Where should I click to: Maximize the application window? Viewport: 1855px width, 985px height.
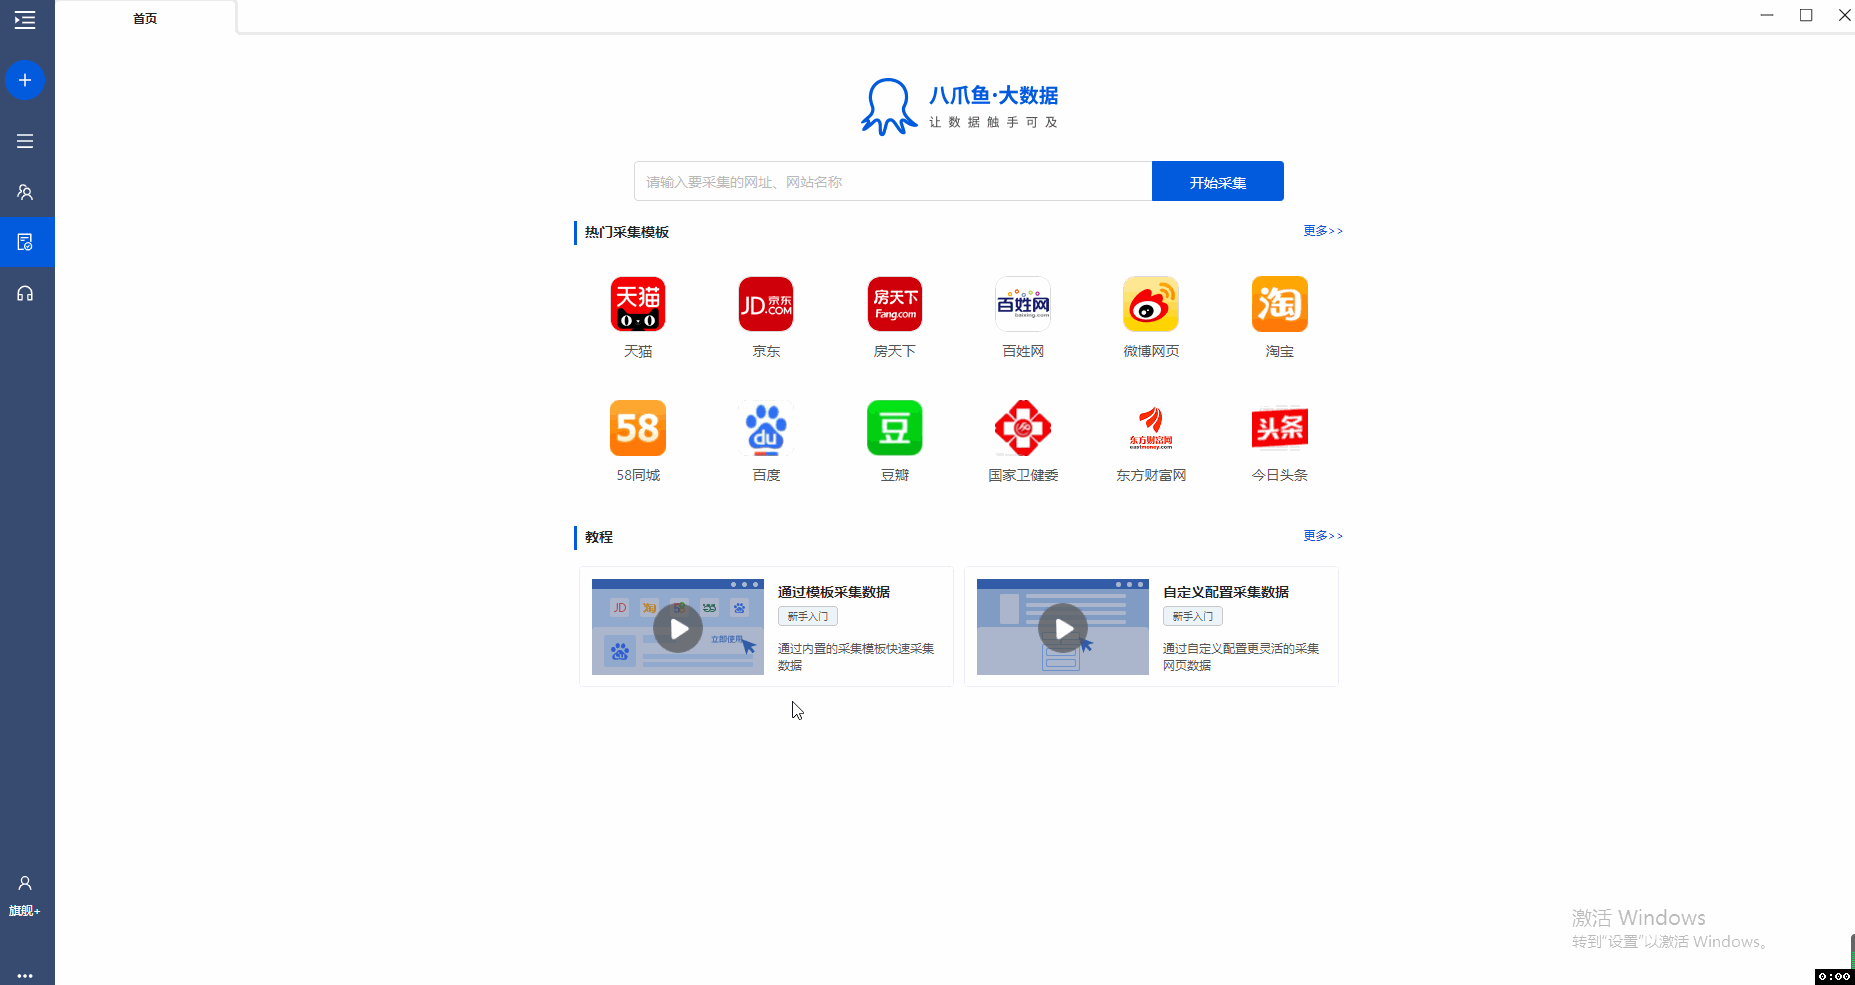click(1806, 15)
